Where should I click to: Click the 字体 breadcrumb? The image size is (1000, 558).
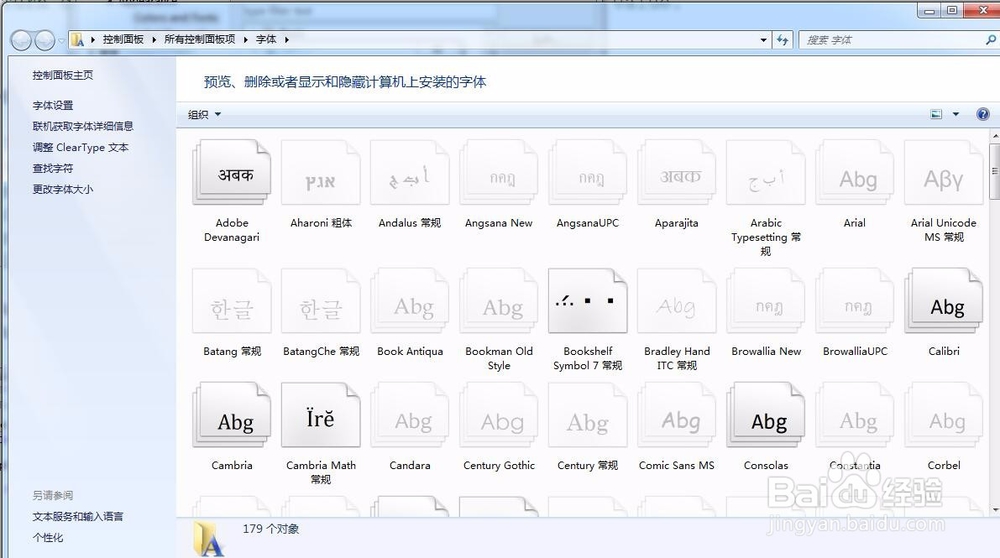point(266,40)
